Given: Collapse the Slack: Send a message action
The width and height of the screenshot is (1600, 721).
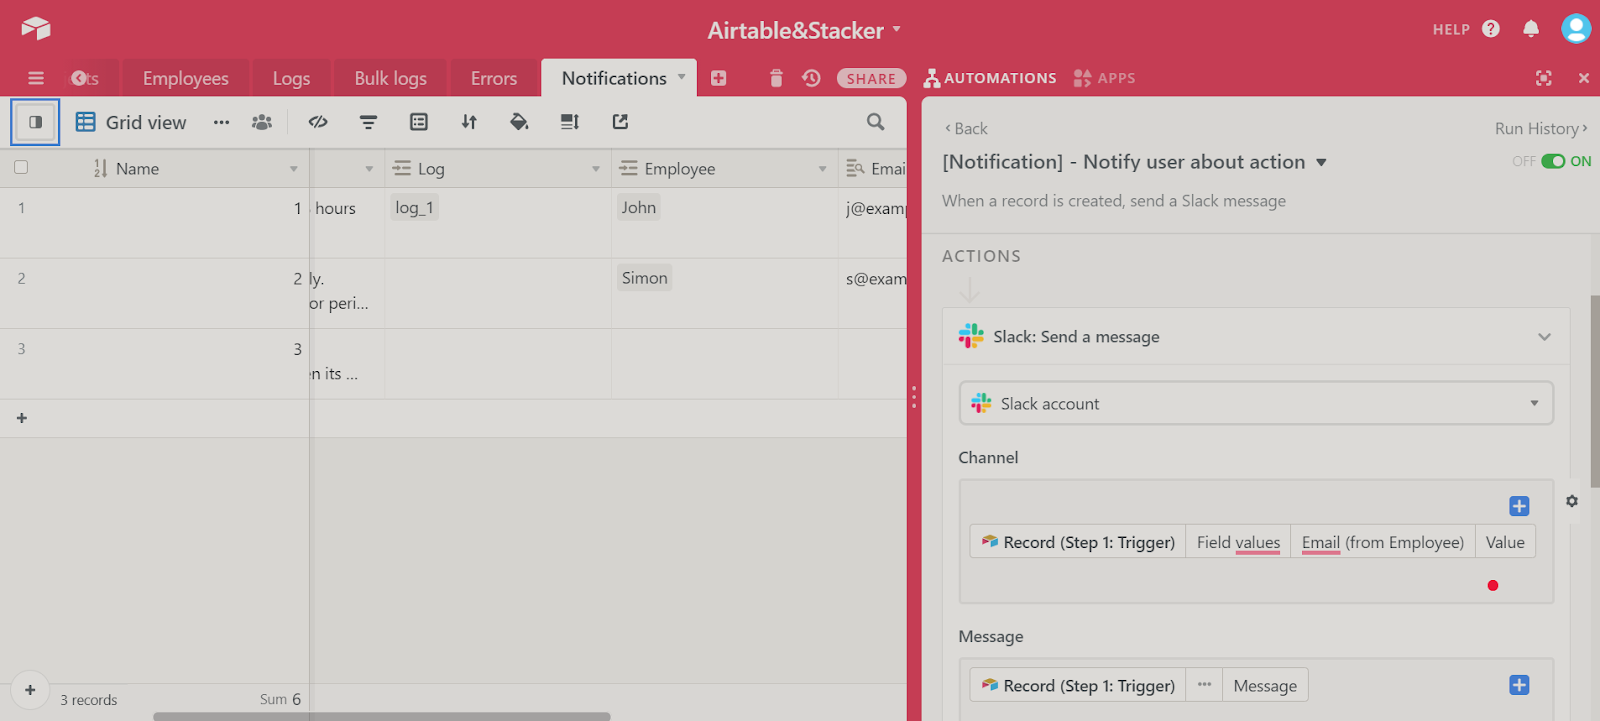Looking at the screenshot, I should (1545, 337).
